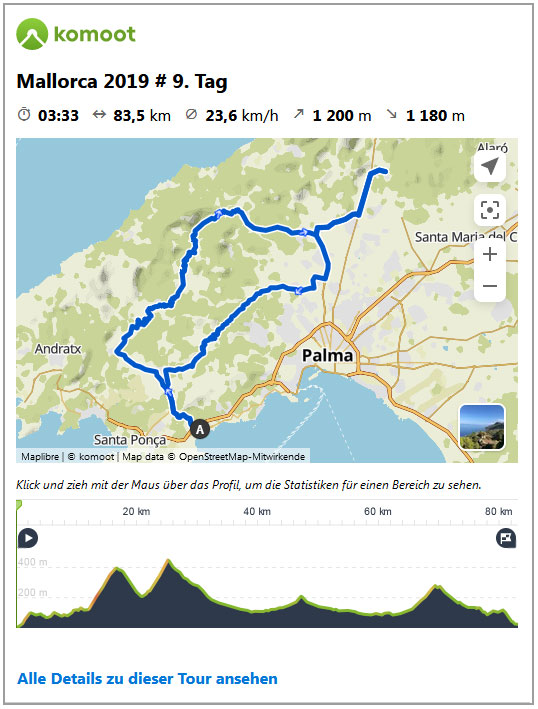Click the komoot wordmark text
The height and width of the screenshot is (709, 538).
(x=94, y=34)
